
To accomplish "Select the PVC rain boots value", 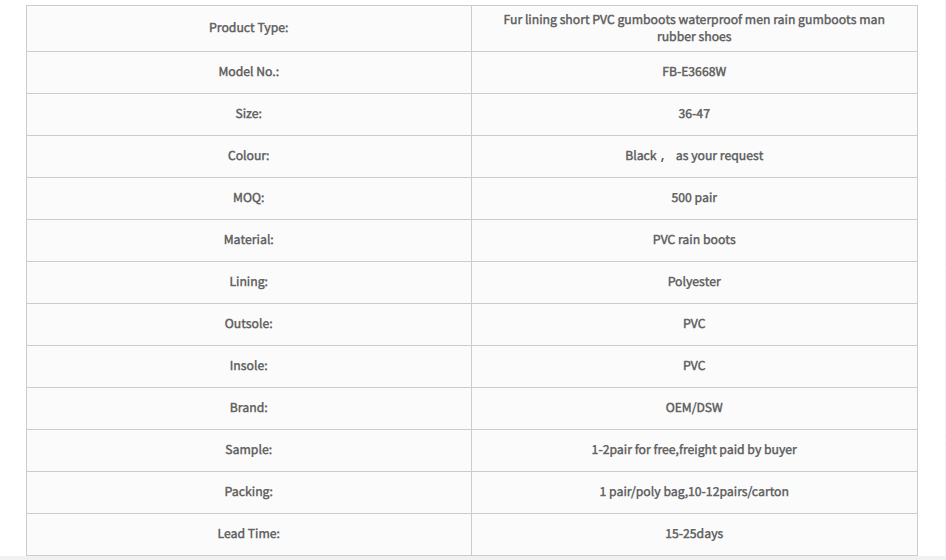I will tap(694, 240).
